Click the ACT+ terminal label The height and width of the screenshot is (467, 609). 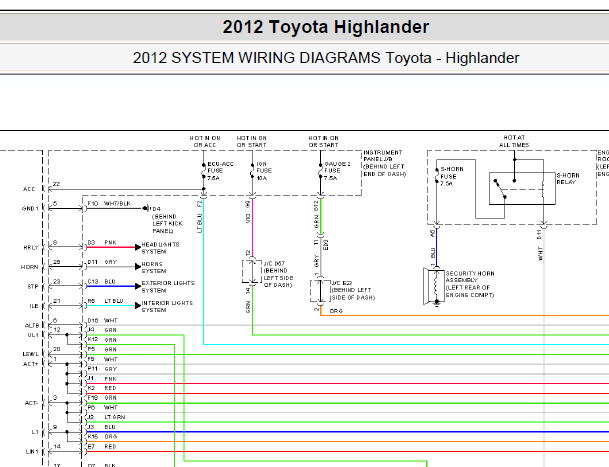(x=31, y=364)
